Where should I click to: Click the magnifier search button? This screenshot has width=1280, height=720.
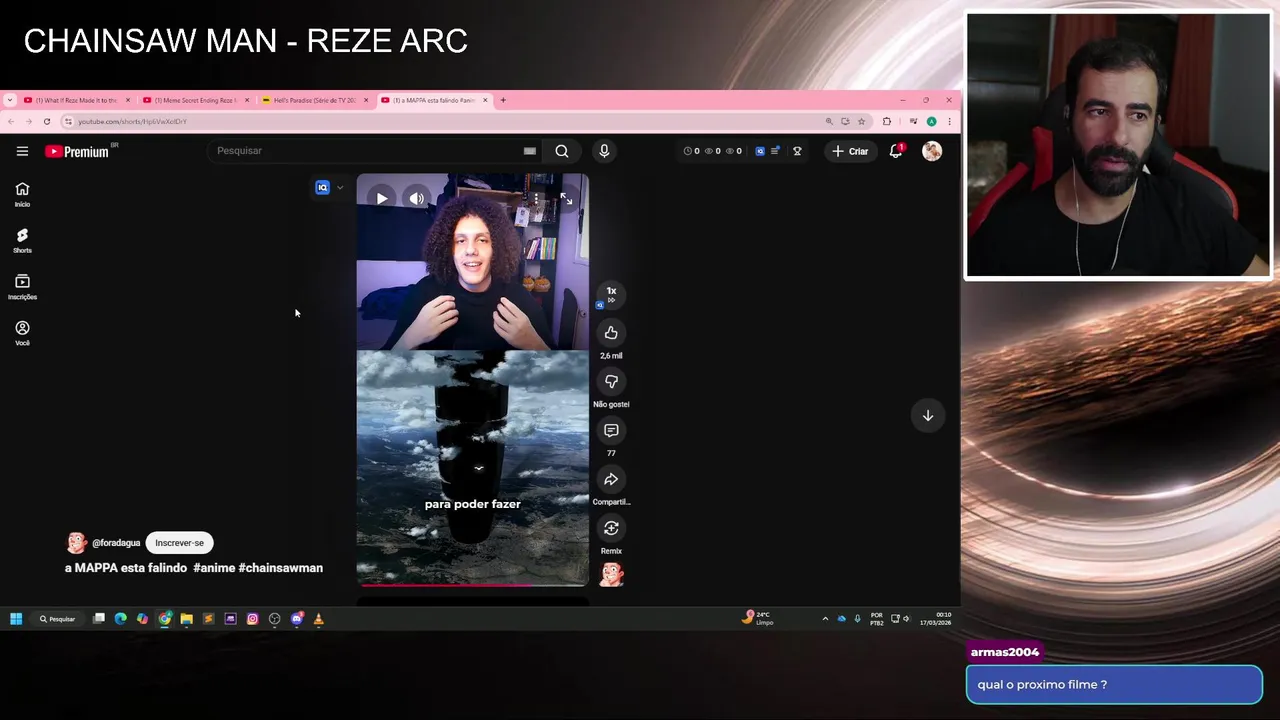coord(562,151)
